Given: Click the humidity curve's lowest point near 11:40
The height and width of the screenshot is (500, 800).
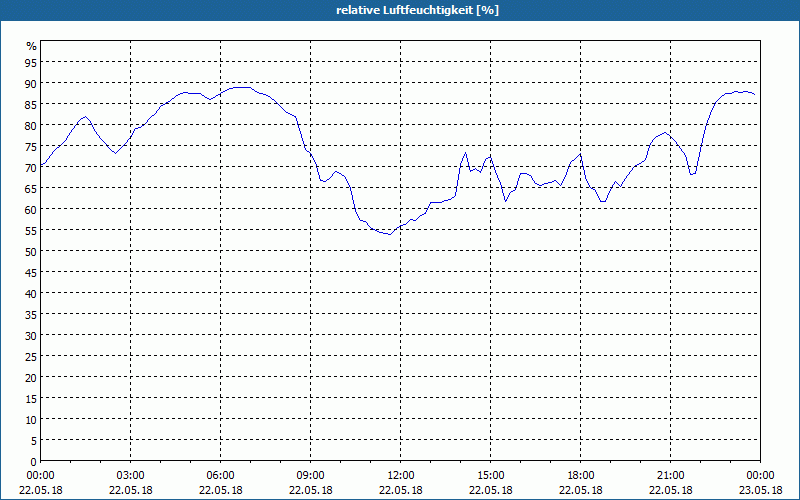Looking at the screenshot, I should [390, 234].
